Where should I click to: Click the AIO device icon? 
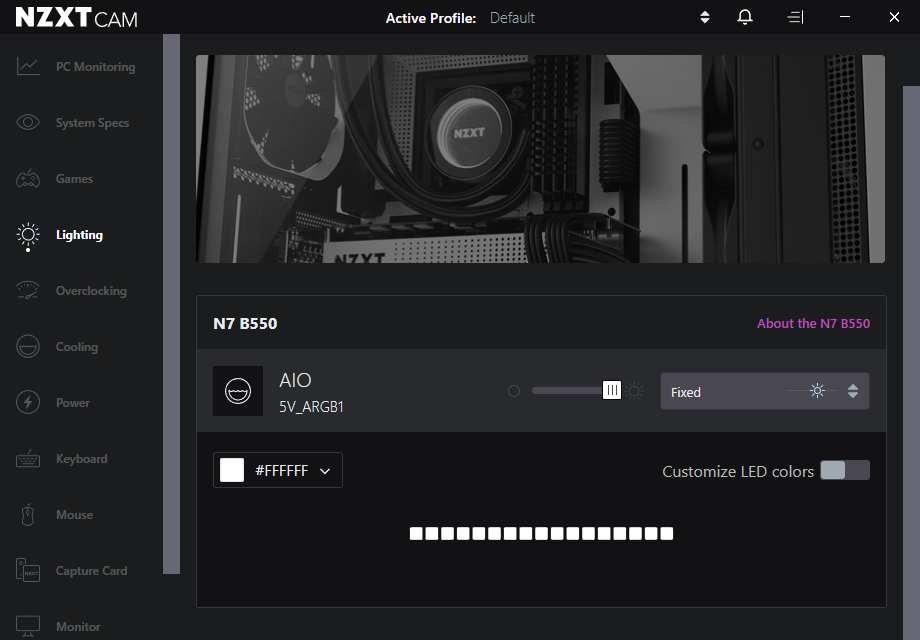238,391
